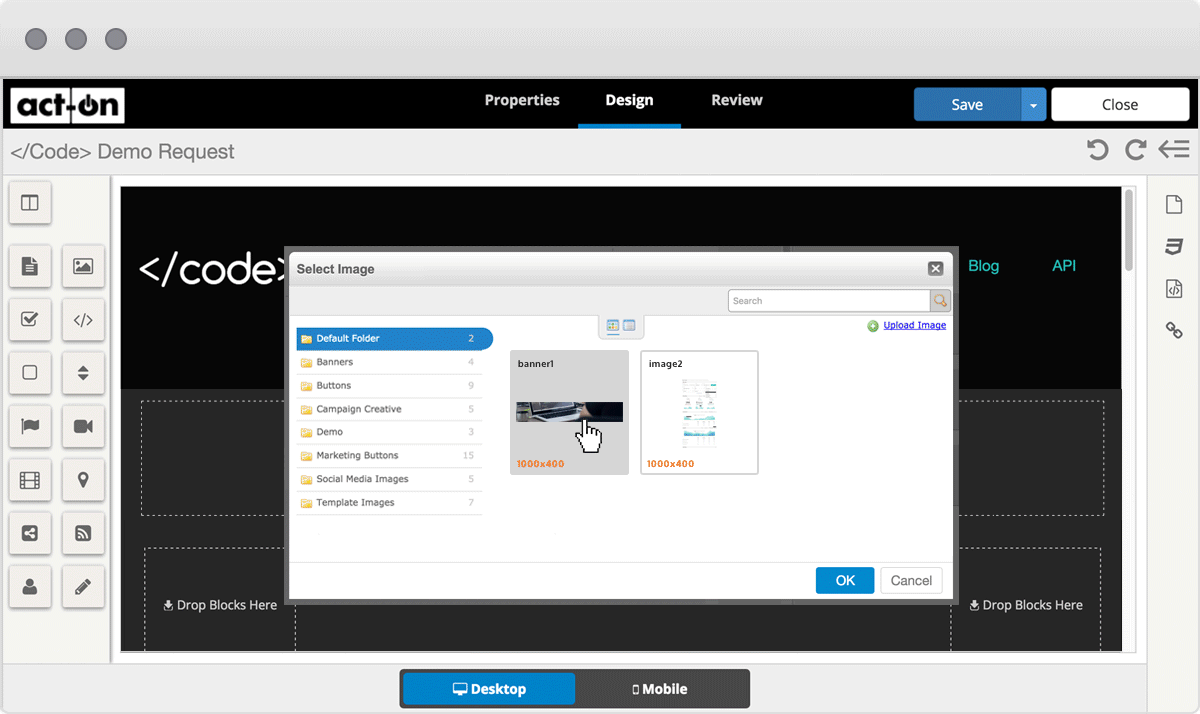
Task: Open the Banners folder
Action: click(334, 362)
